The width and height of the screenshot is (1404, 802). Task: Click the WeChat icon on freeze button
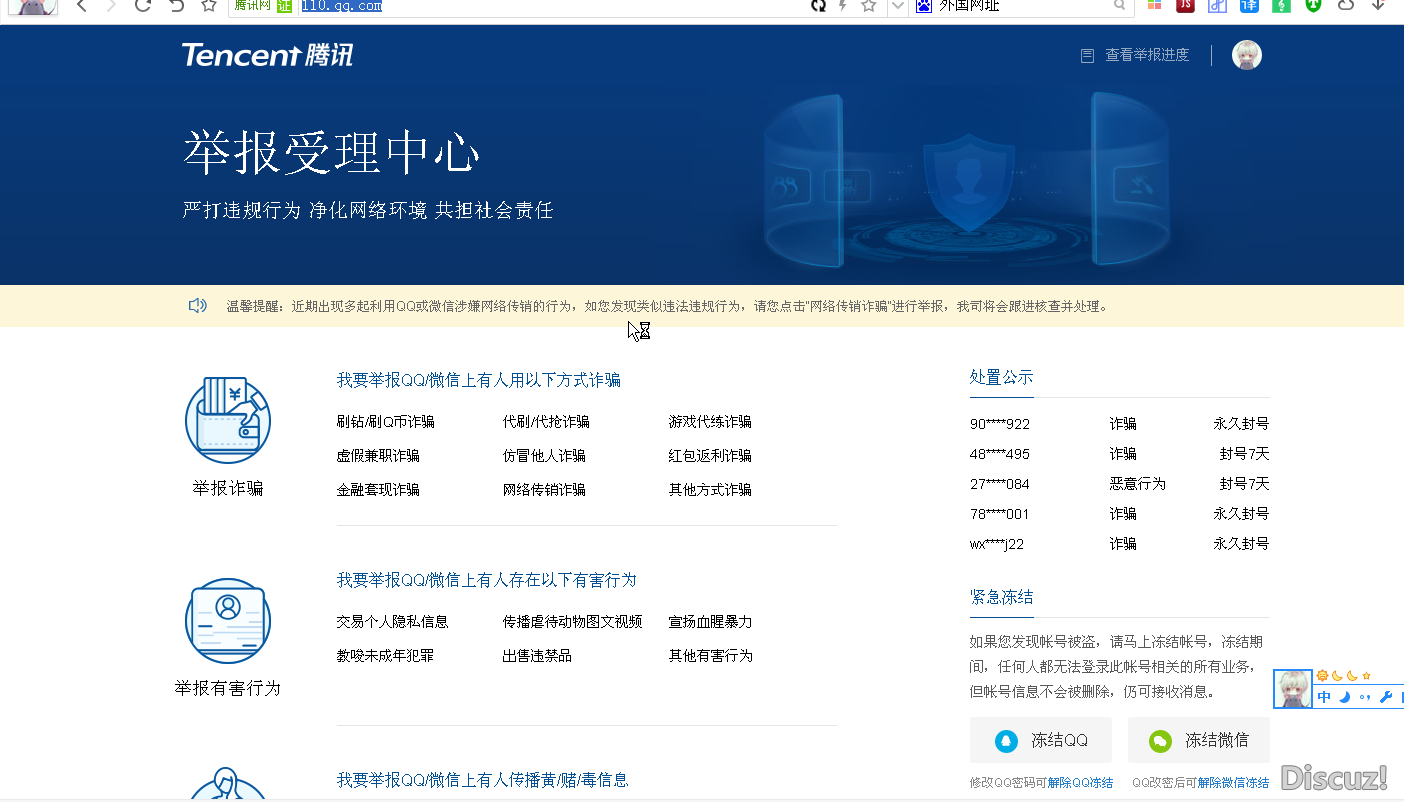click(x=1160, y=742)
